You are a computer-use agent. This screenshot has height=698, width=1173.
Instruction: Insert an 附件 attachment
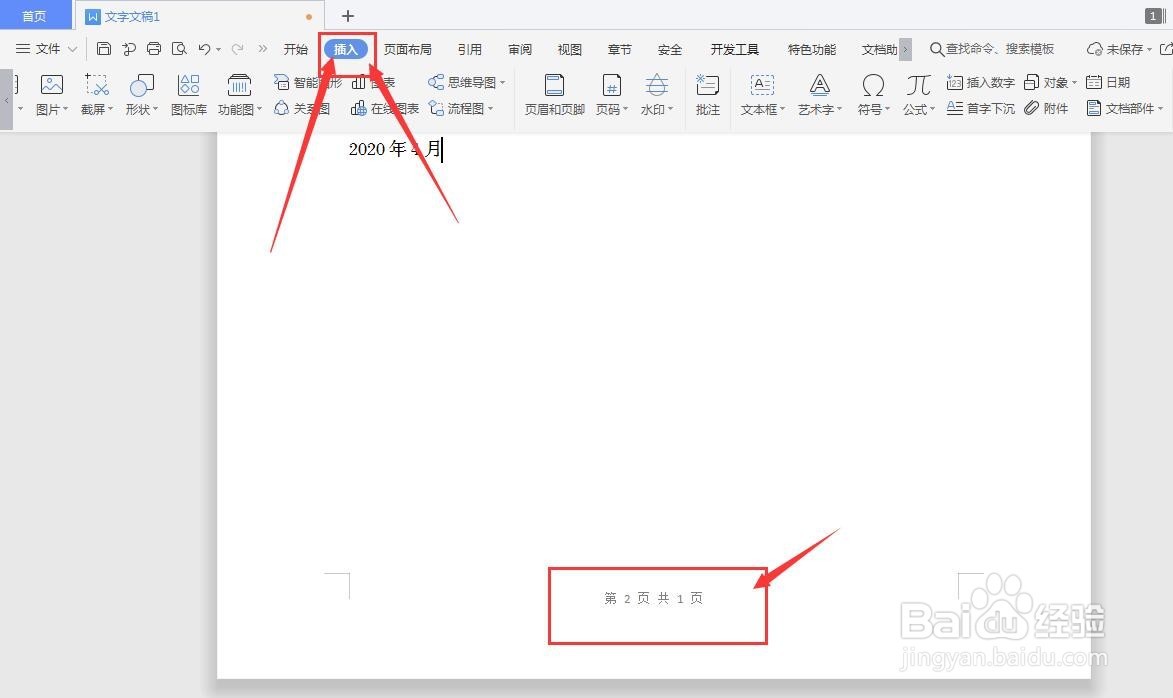click(x=1046, y=108)
